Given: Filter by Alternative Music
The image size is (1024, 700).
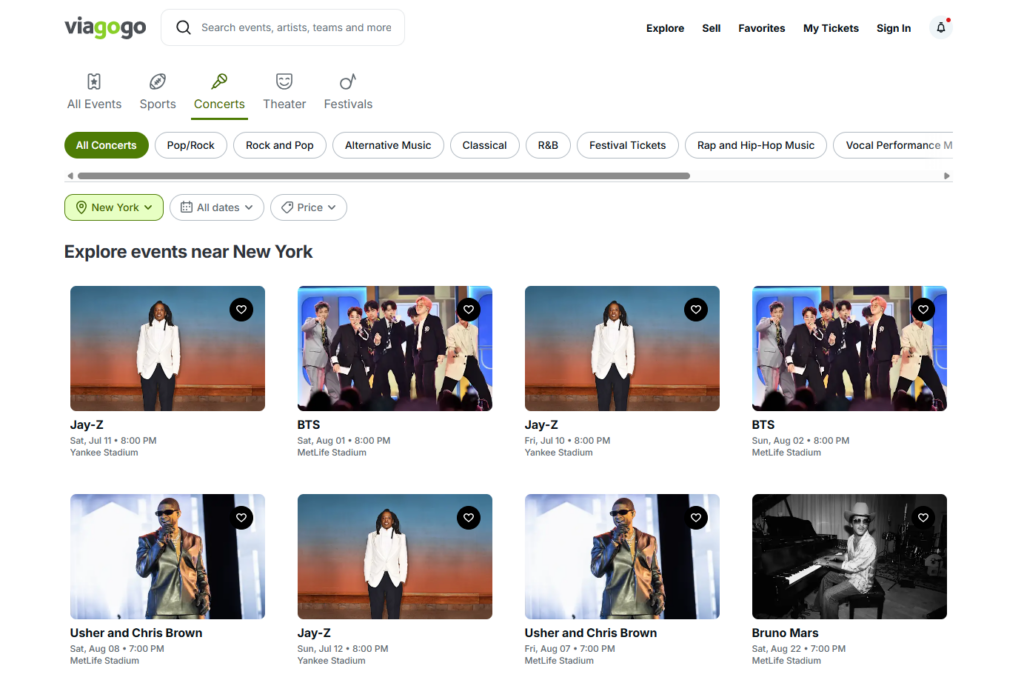Looking at the screenshot, I should [388, 145].
